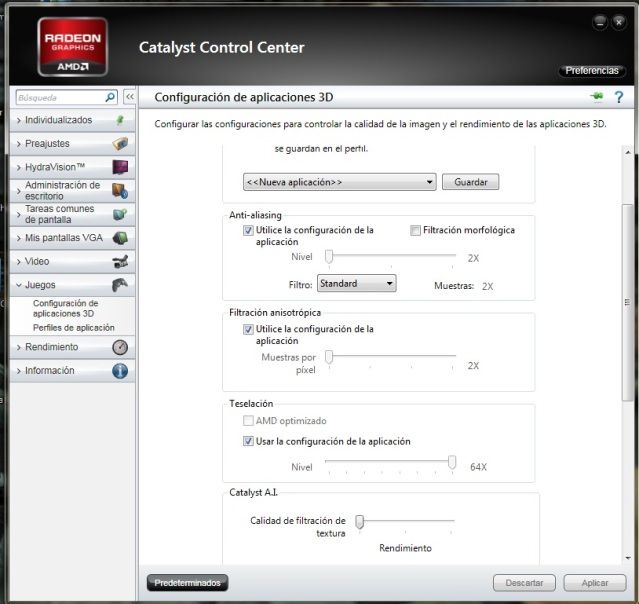Select Perfiles de aplicación item
This screenshot has height=604, width=639.
[73, 328]
